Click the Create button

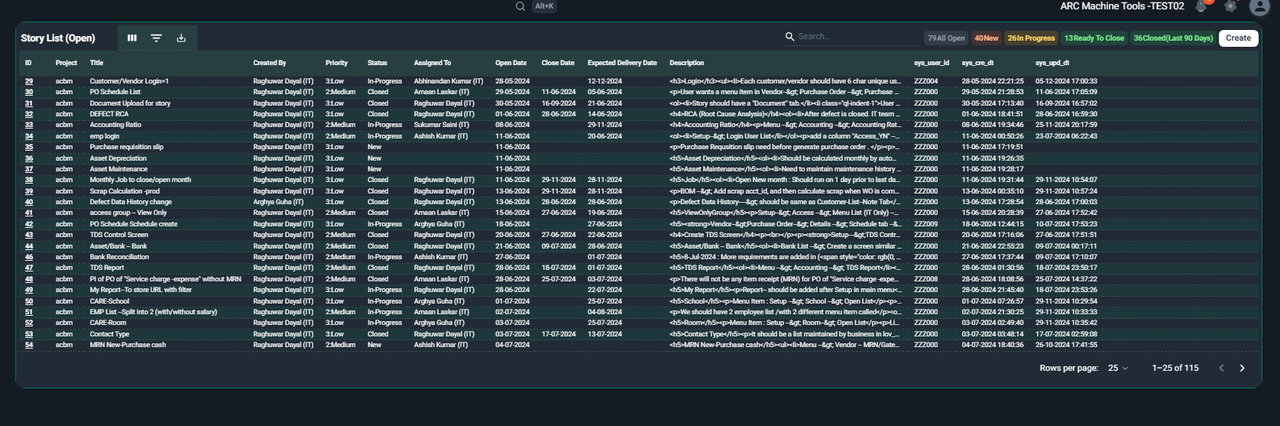(1238, 38)
